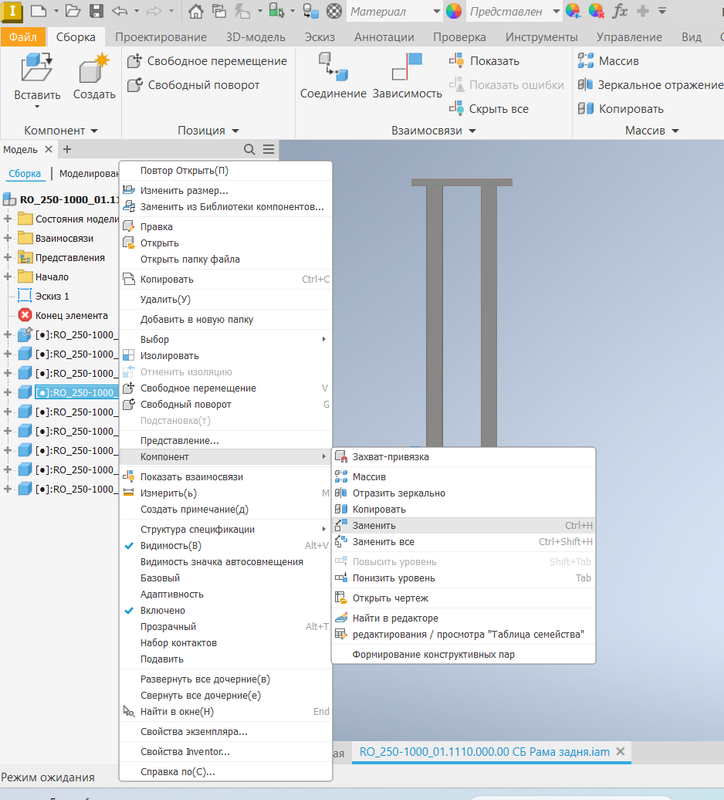Expand the Взаимосвязи folder in the browser
The width and height of the screenshot is (724, 800).
[x=7, y=238]
